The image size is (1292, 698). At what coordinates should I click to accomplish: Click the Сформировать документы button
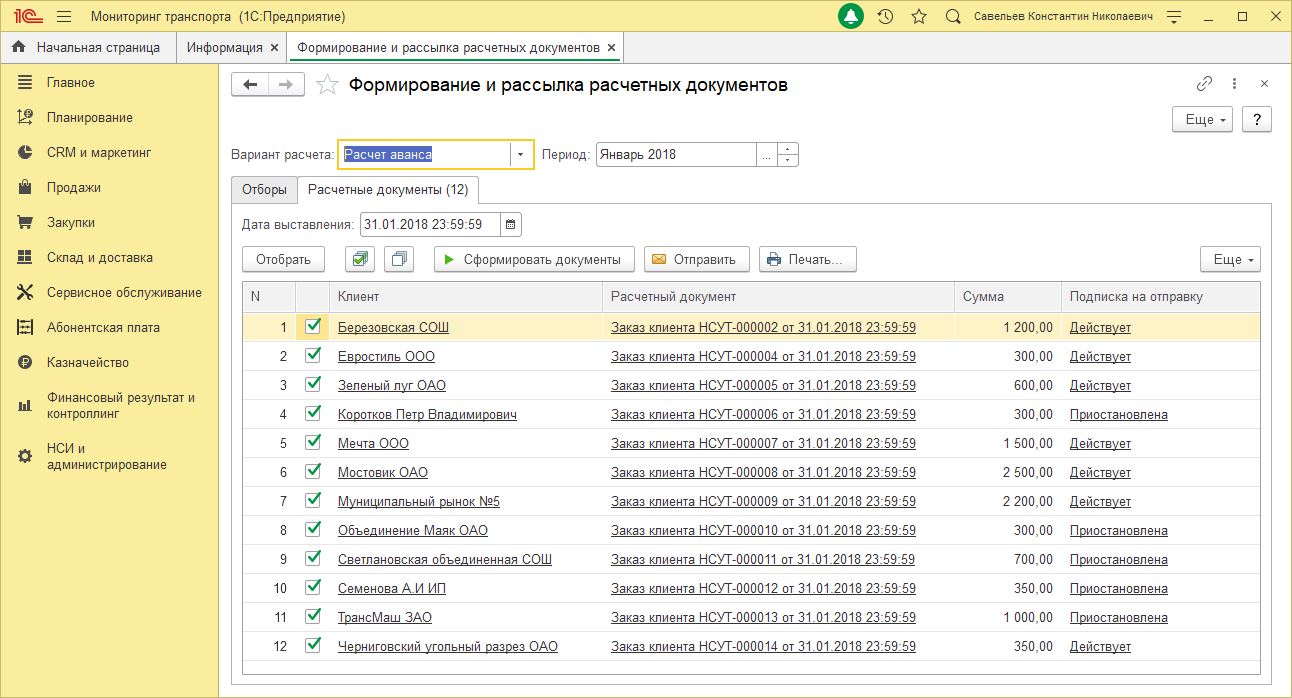pyautogui.click(x=534, y=259)
